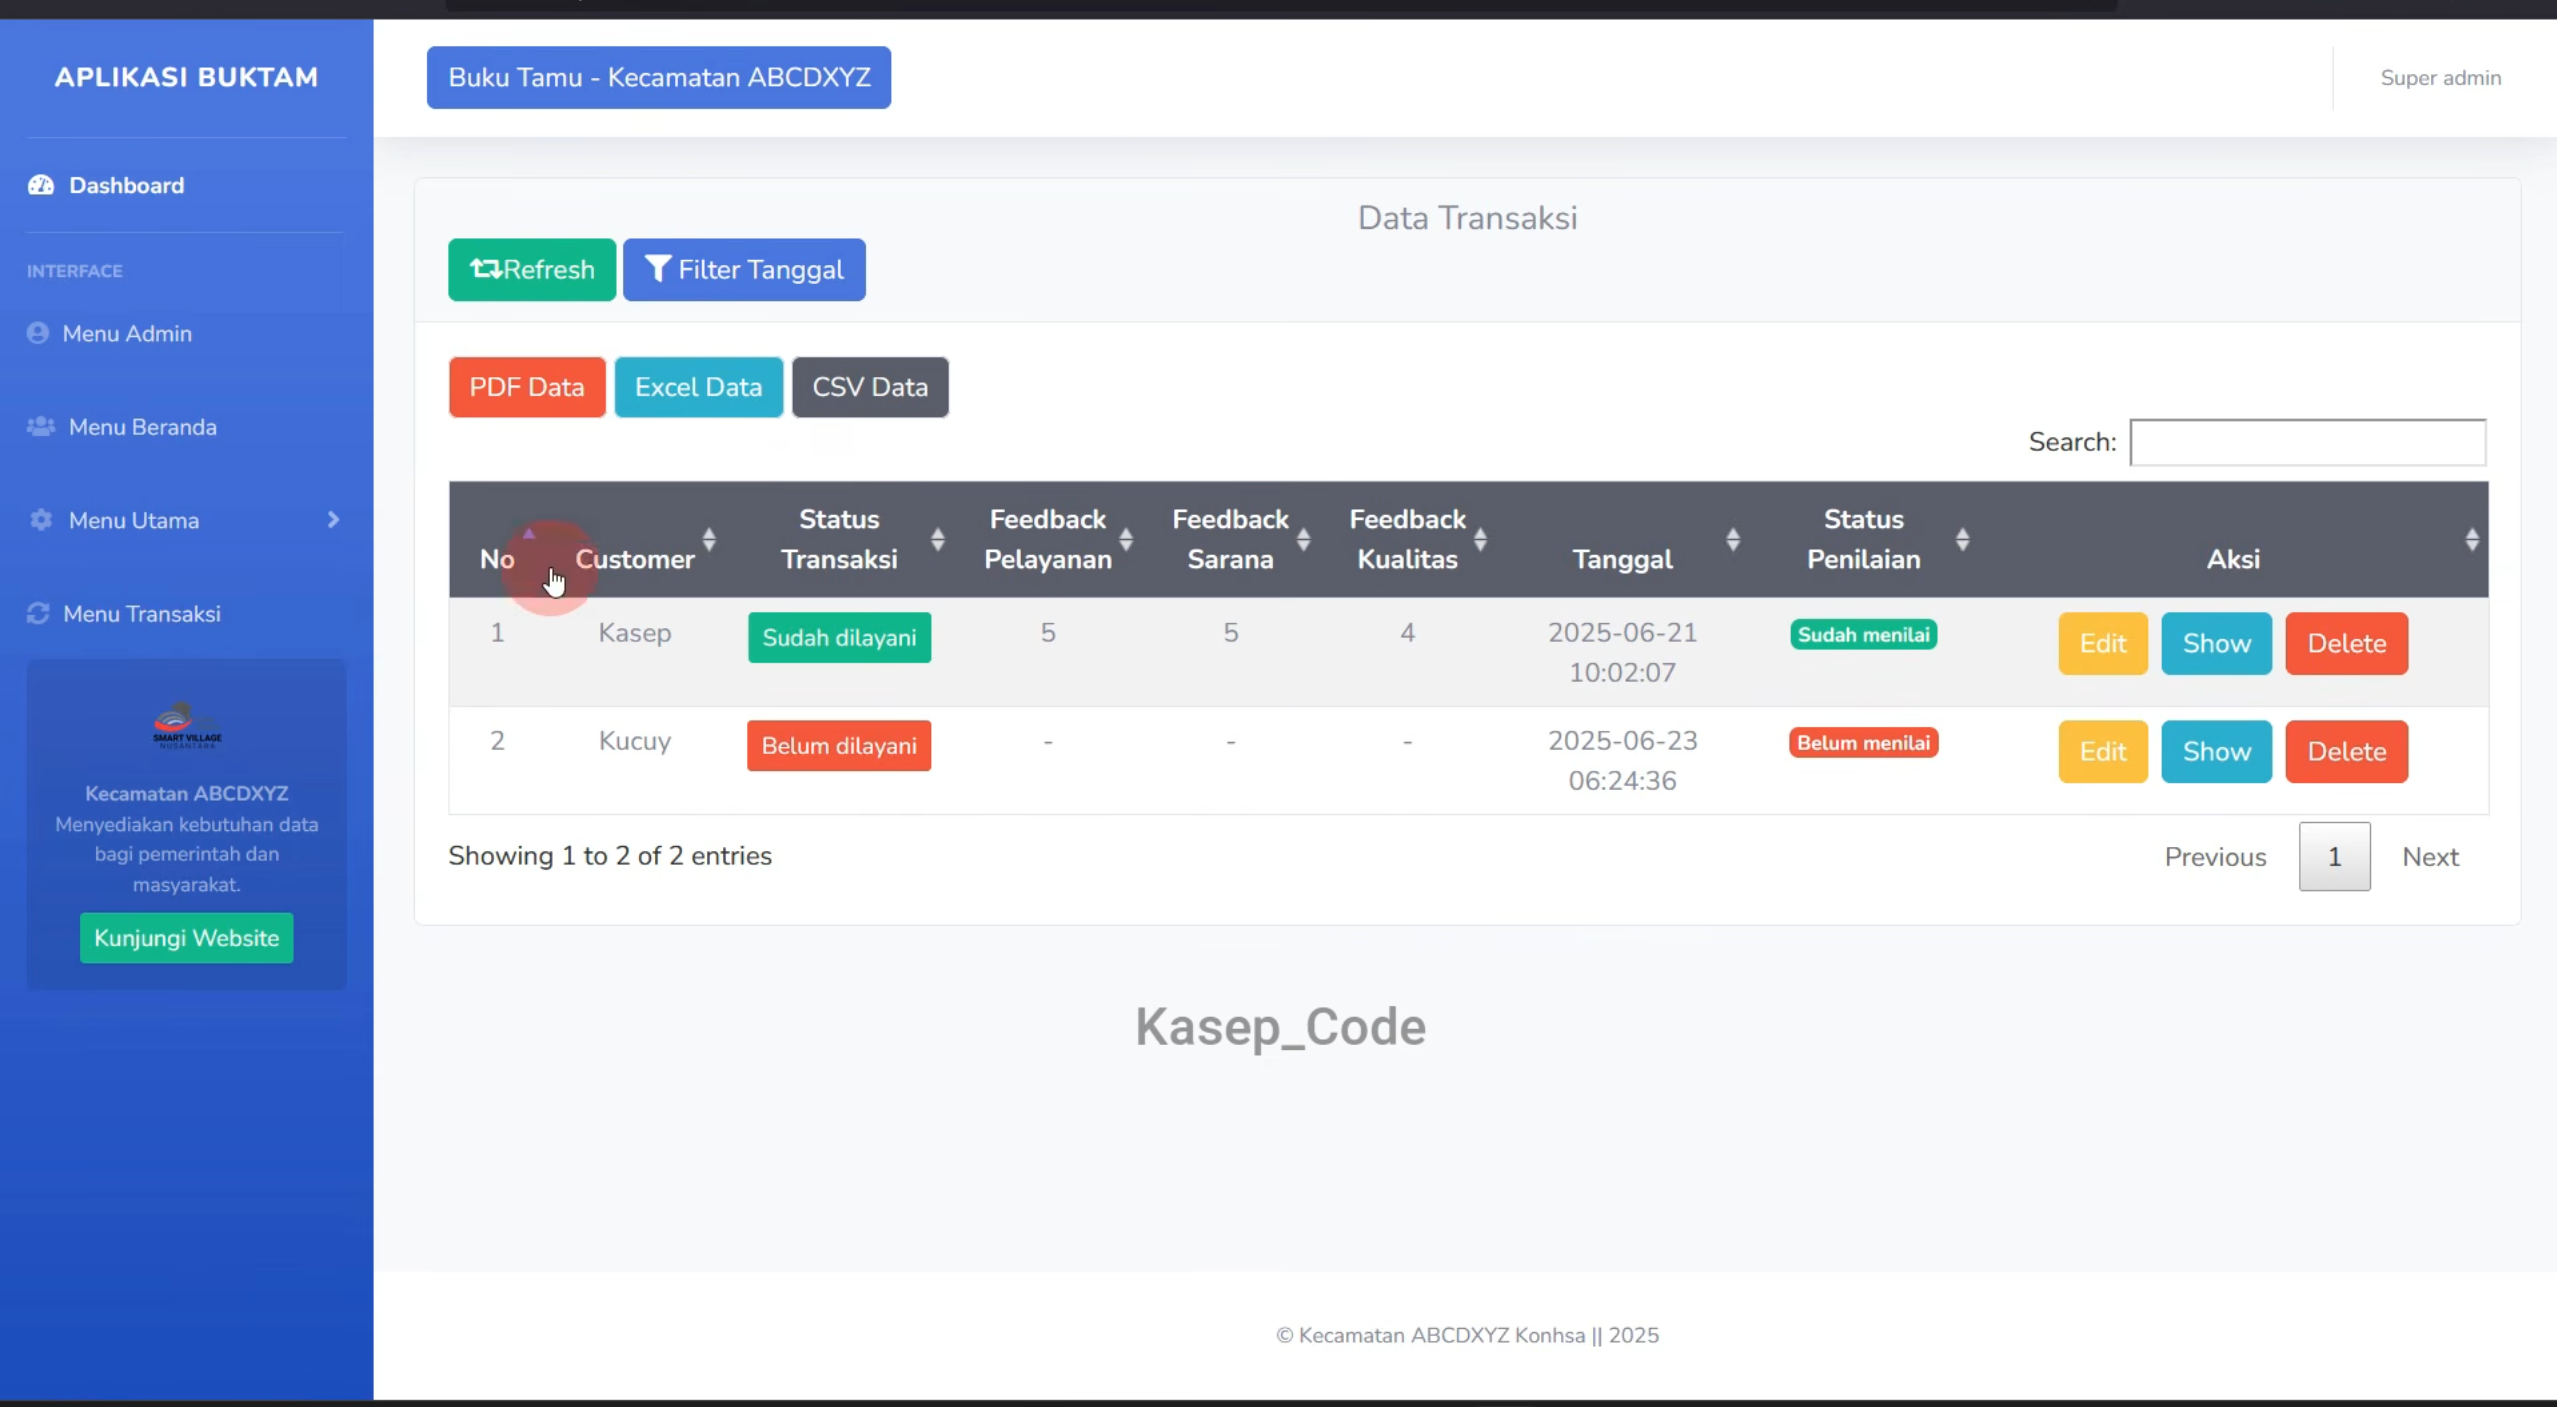Sort by Status Transaksi column arrows
2557x1407 pixels.
pyautogui.click(x=938, y=540)
